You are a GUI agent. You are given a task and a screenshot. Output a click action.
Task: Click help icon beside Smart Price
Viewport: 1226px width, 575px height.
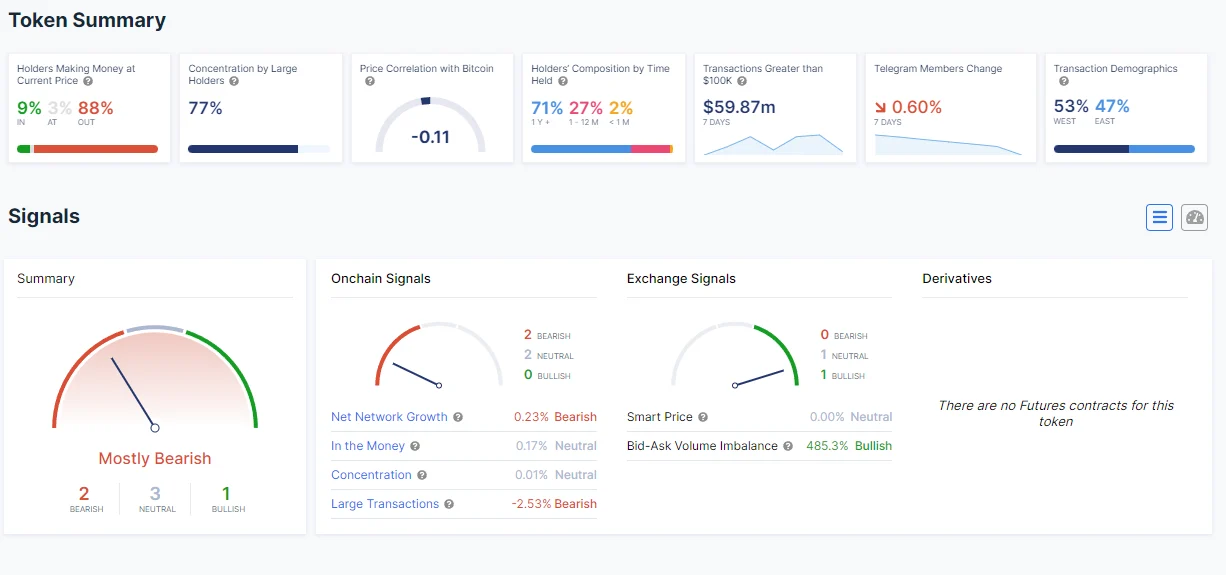click(x=703, y=417)
